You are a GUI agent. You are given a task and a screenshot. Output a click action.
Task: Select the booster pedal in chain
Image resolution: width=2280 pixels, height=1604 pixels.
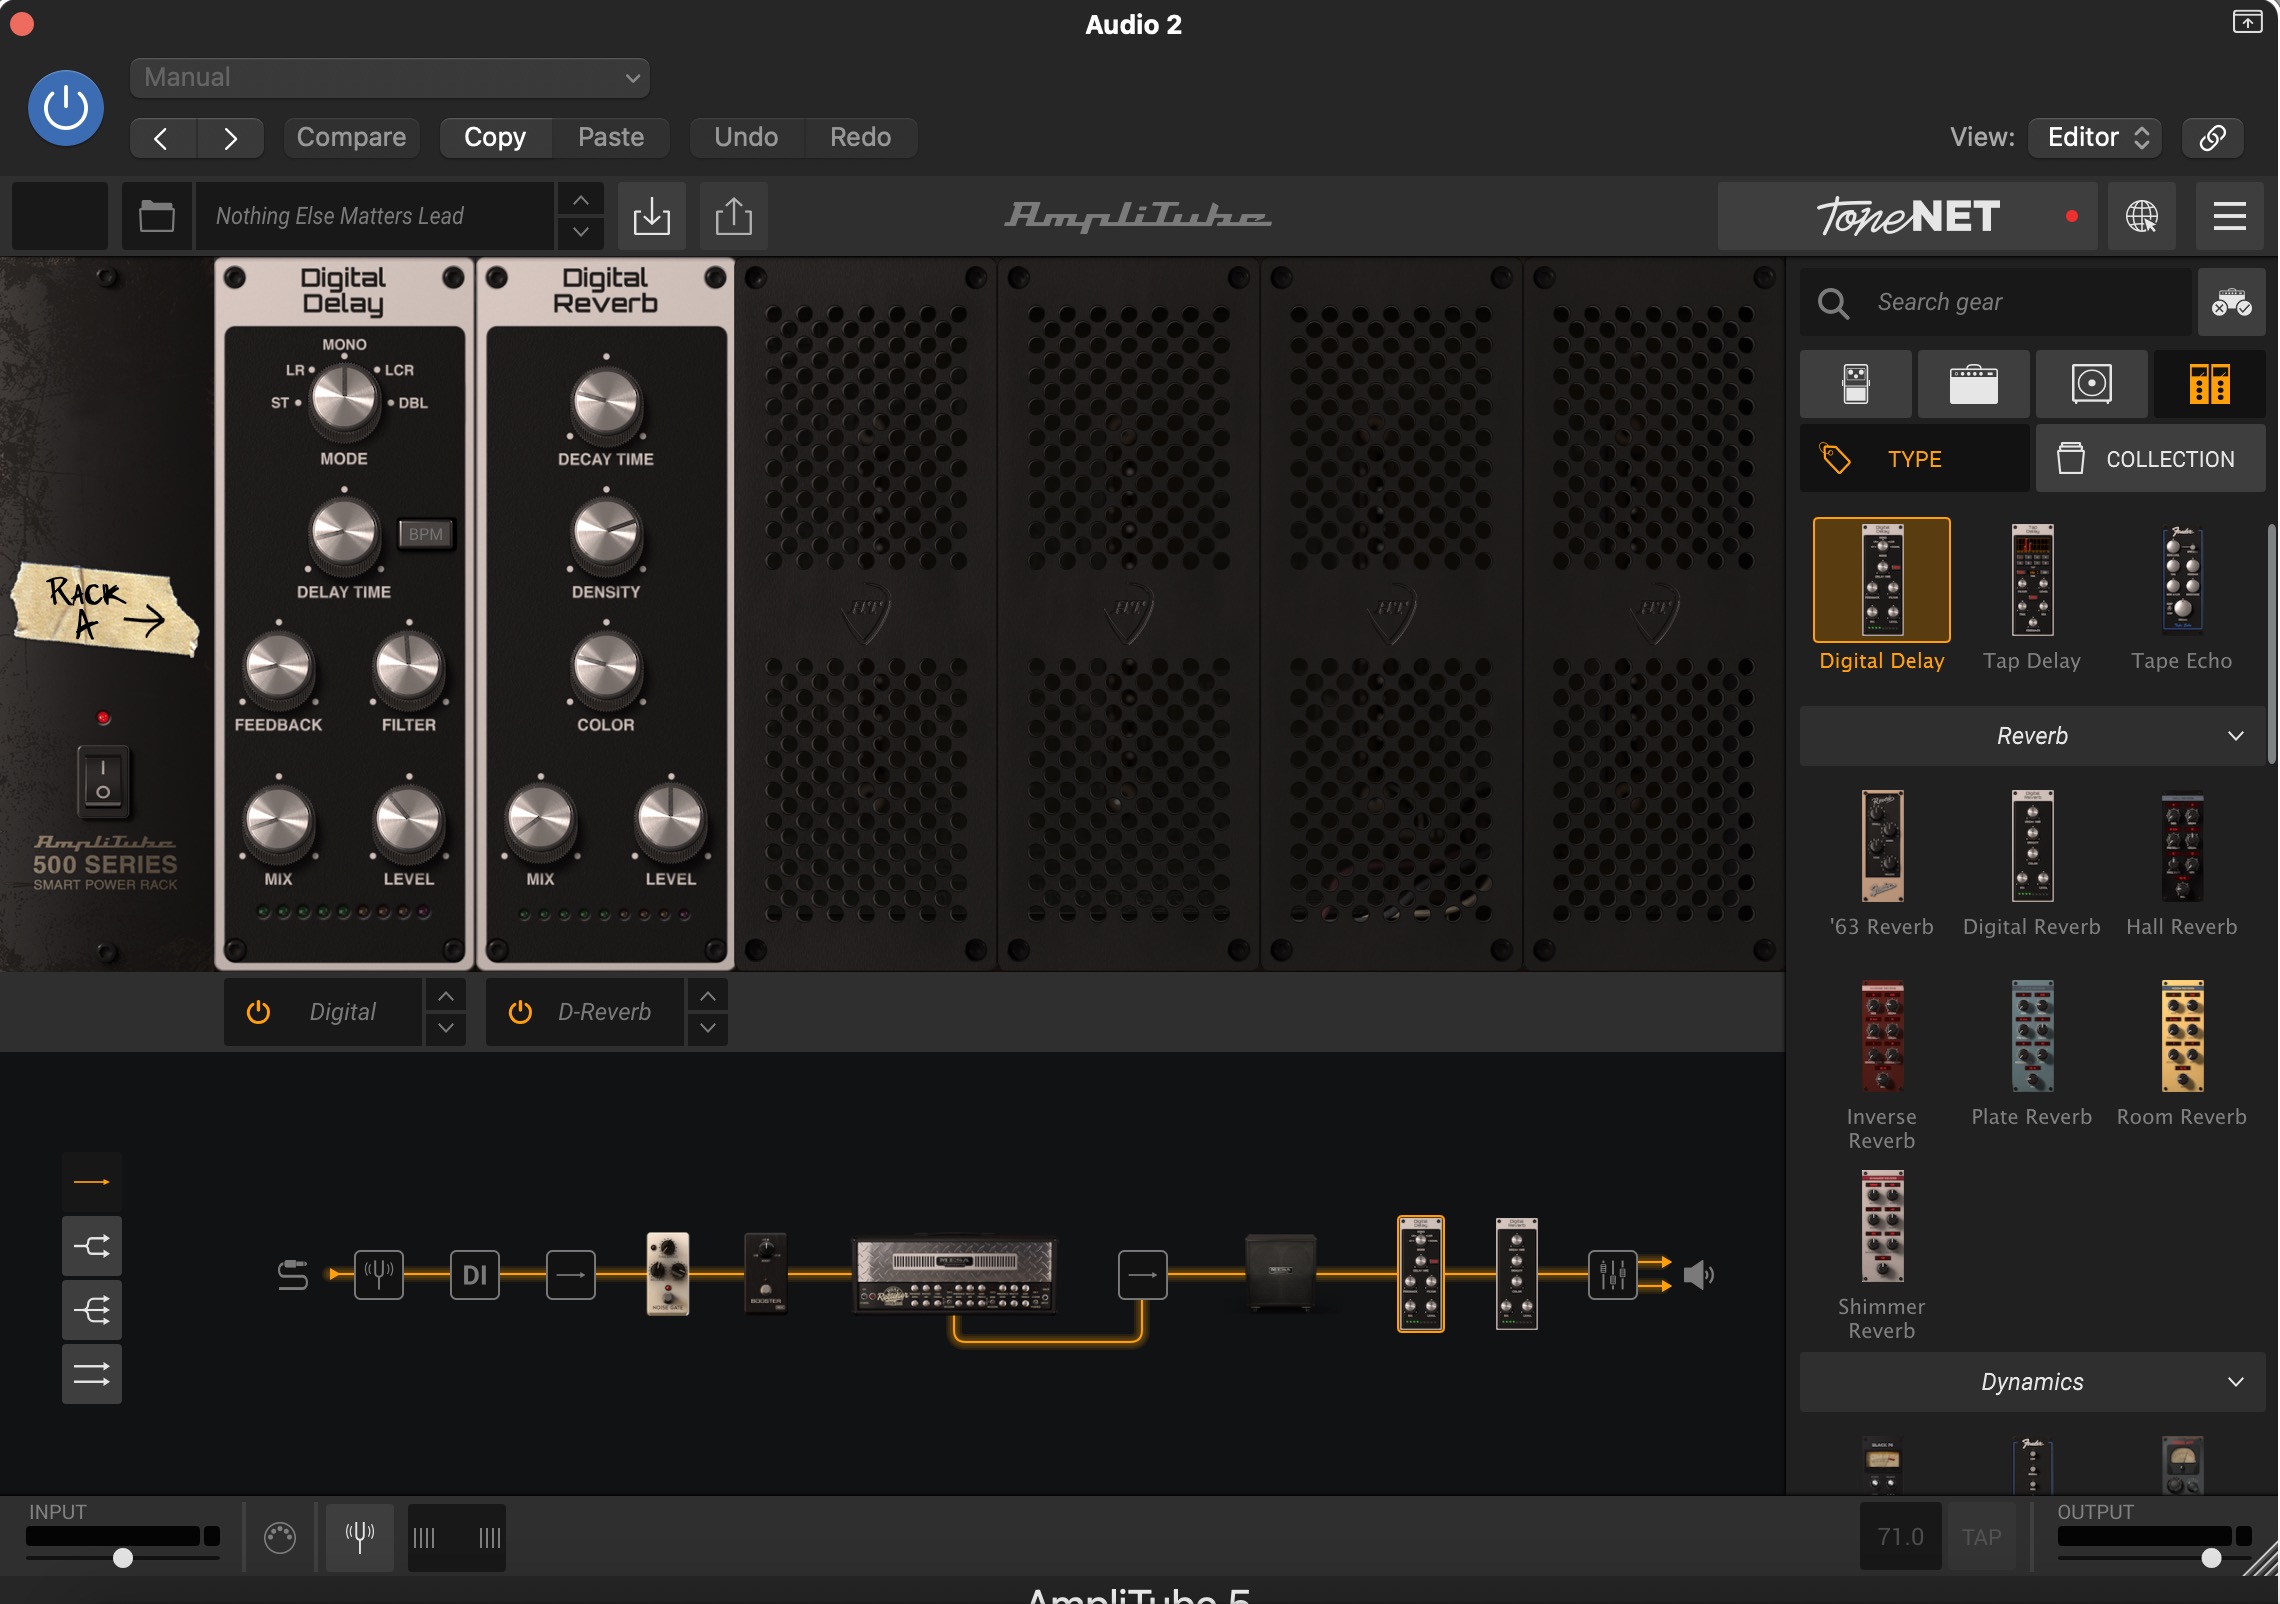(766, 1274)
